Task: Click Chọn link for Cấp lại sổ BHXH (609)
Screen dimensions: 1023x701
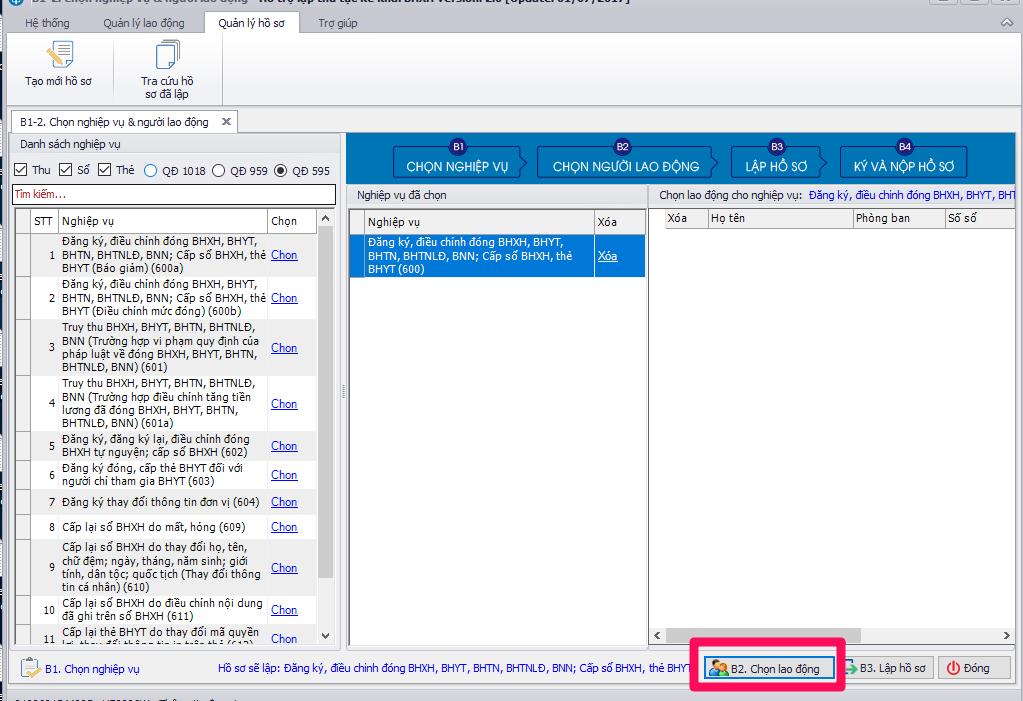Action: tap(284, 527)
